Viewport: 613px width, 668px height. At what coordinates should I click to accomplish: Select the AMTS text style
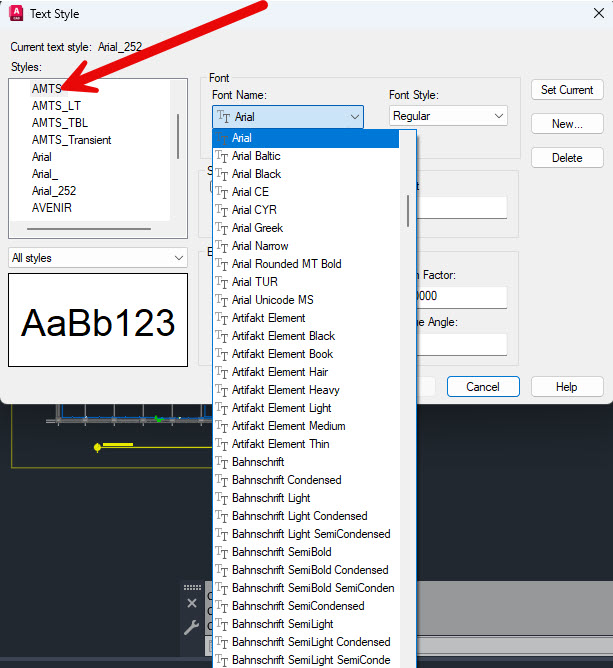47,89
